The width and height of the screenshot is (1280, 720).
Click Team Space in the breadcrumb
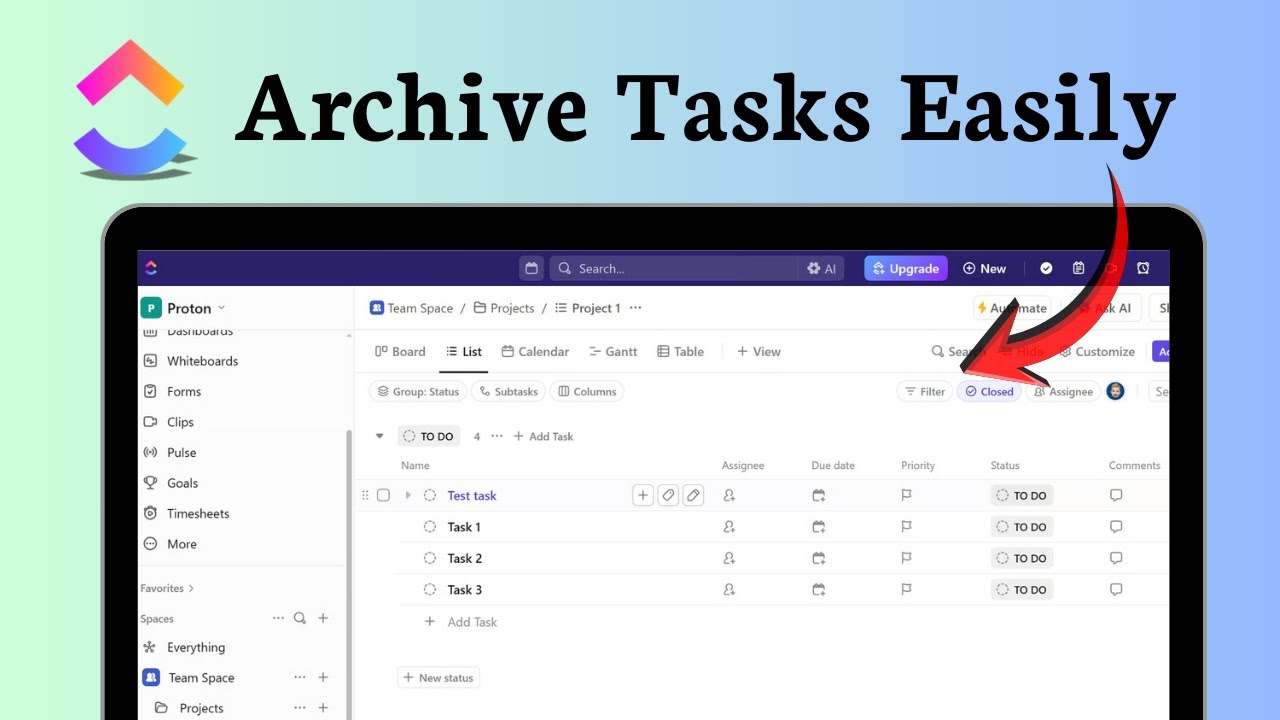point(411,308)
